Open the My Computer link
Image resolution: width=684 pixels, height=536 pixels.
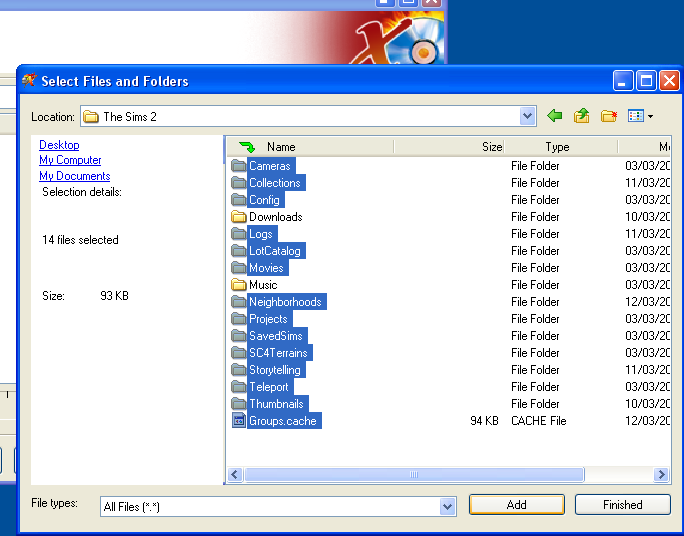click(70, 160)
